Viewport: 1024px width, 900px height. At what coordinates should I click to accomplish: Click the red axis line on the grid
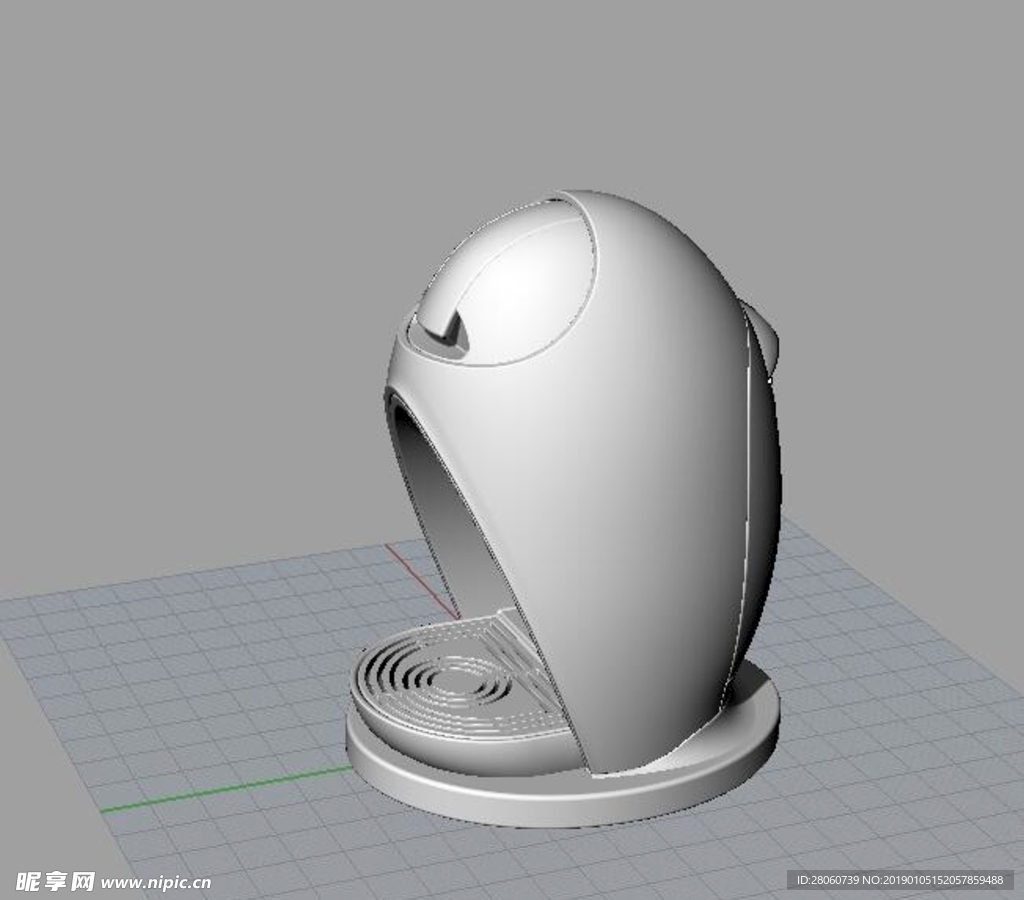[422, 581]
